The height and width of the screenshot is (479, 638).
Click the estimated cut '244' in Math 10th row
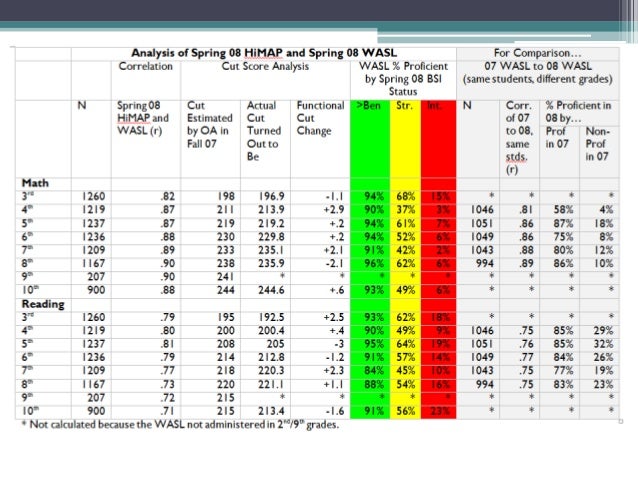(x=226, y=291)
